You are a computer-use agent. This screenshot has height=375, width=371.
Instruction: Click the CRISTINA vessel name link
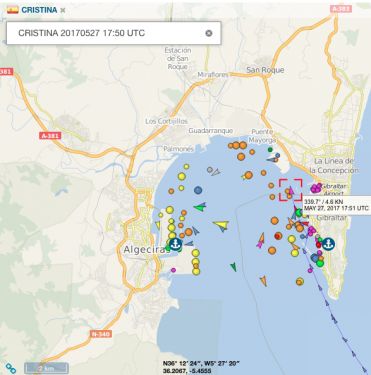[x=39, y=10]
